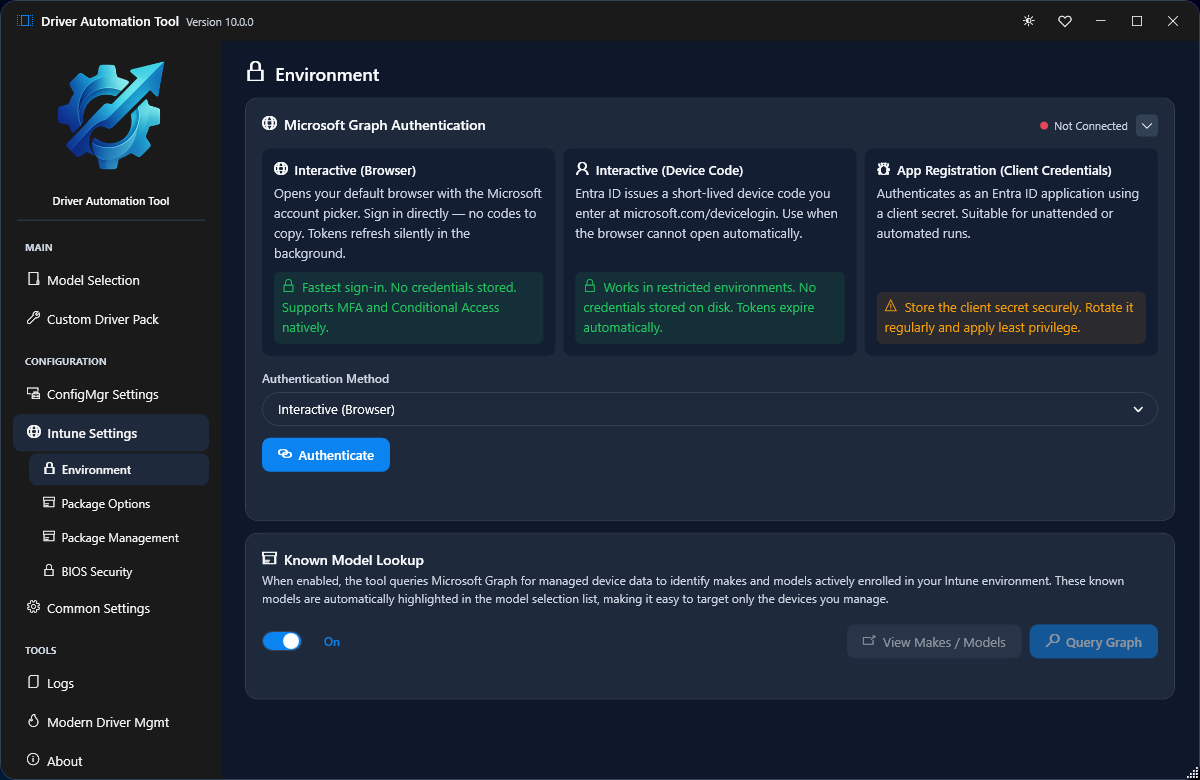Open the Logs page
The height and width of the screenshot is (780, 1200).
(x=111, y=683)
